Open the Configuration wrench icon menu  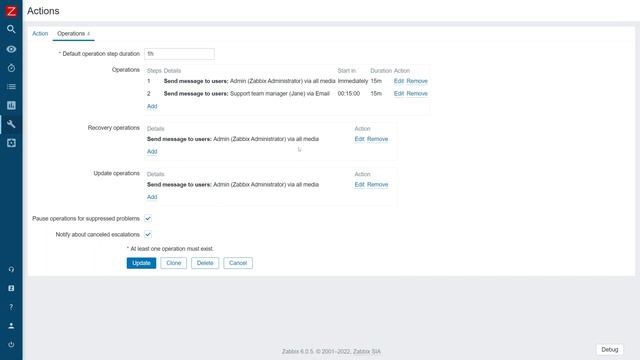coord(11,124)
